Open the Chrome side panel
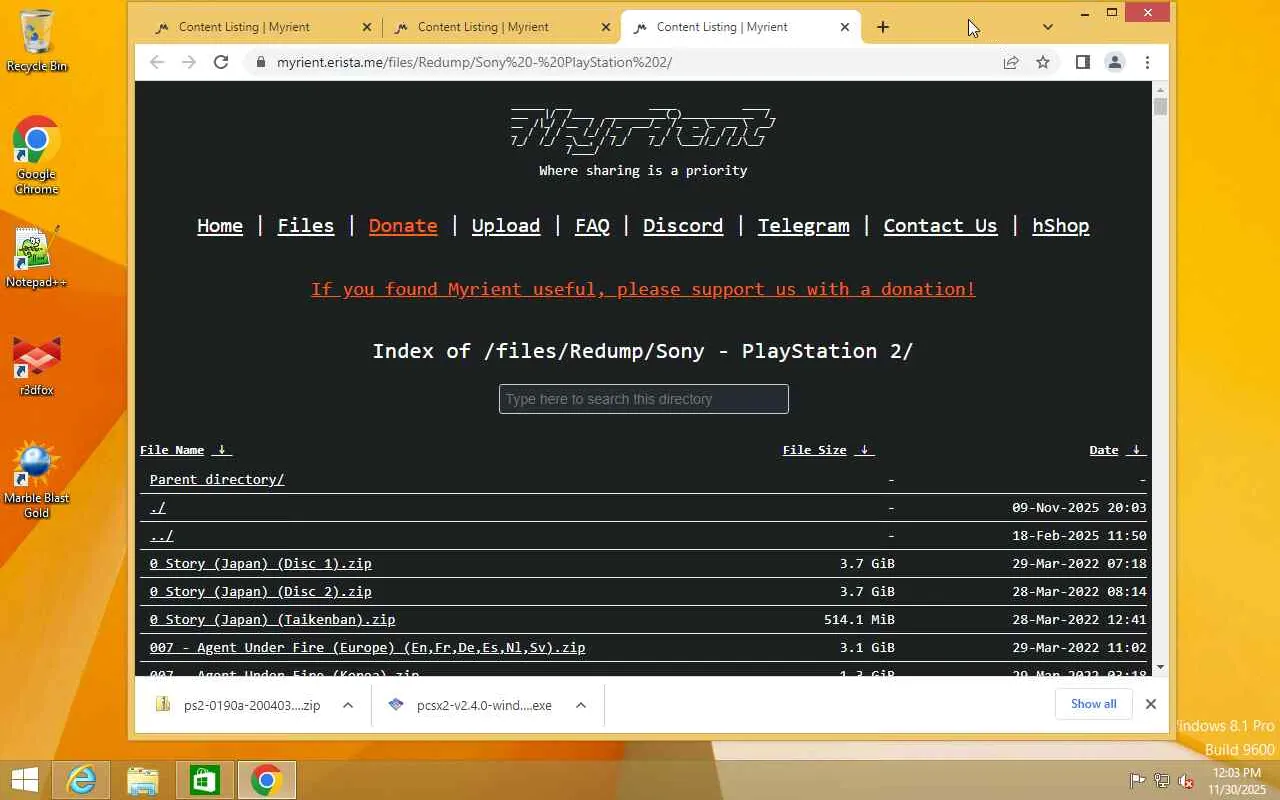Viewport: 1280px width, 800px height. click(1082, 62)
